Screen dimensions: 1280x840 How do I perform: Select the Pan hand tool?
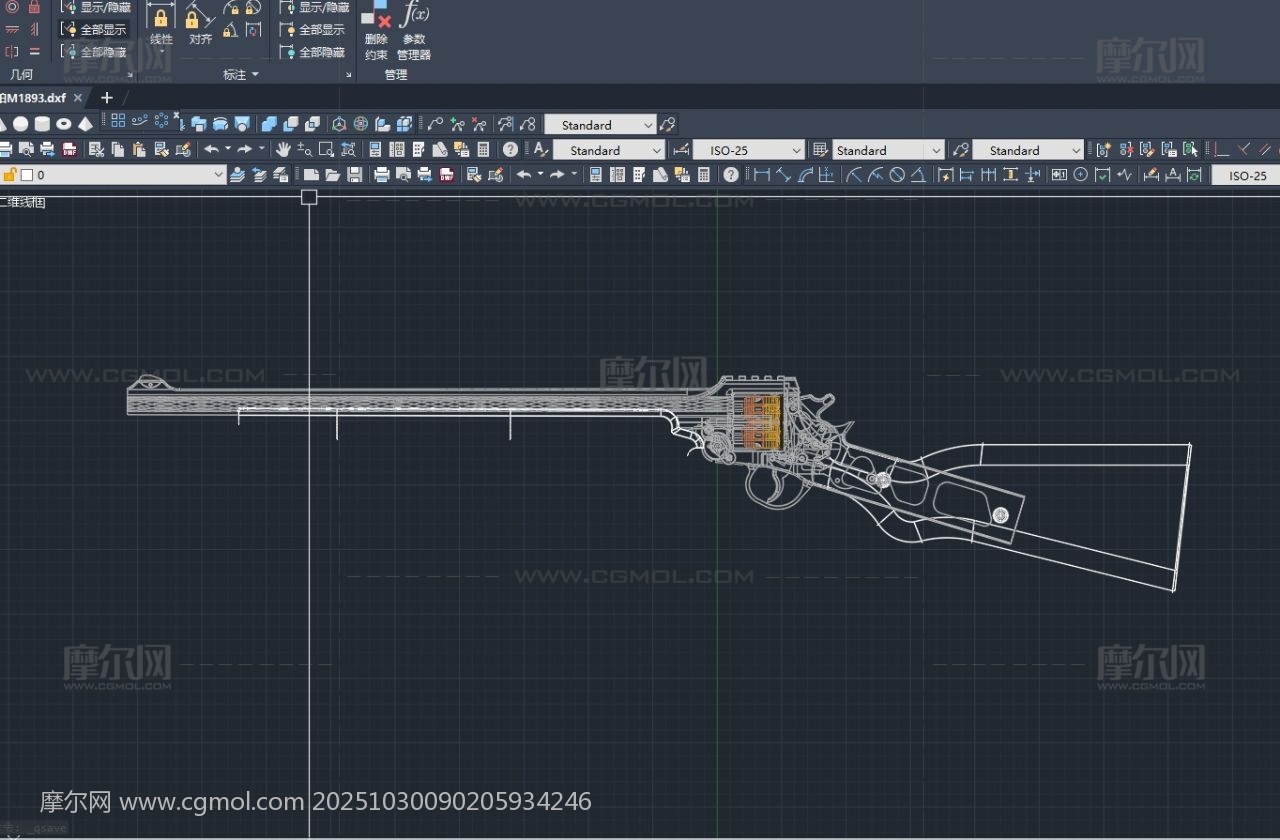[283, 150]
